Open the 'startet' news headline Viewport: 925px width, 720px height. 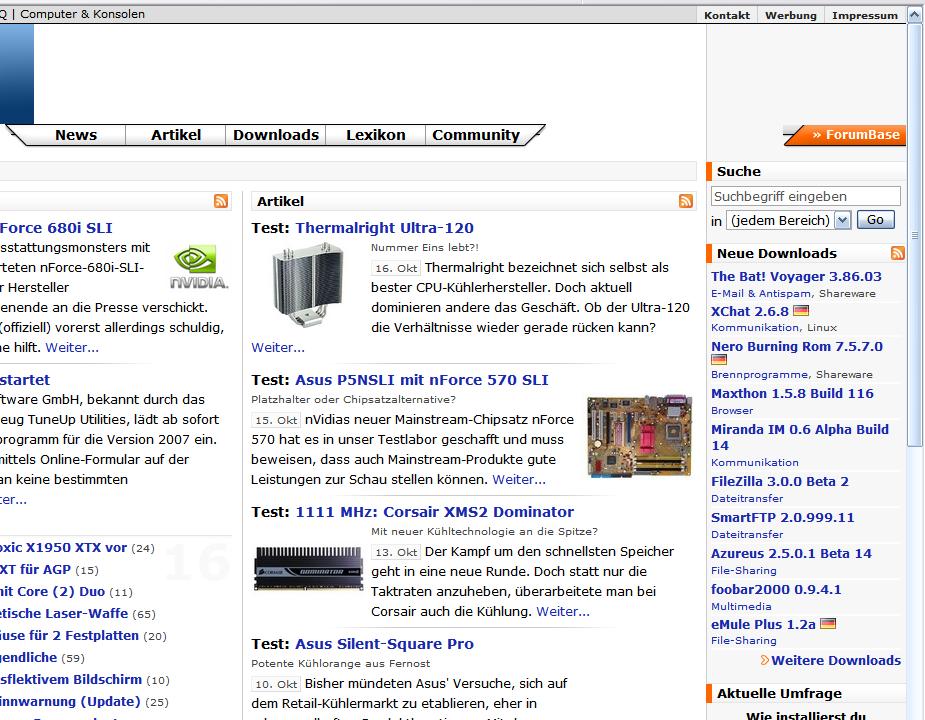pos(25,380)
